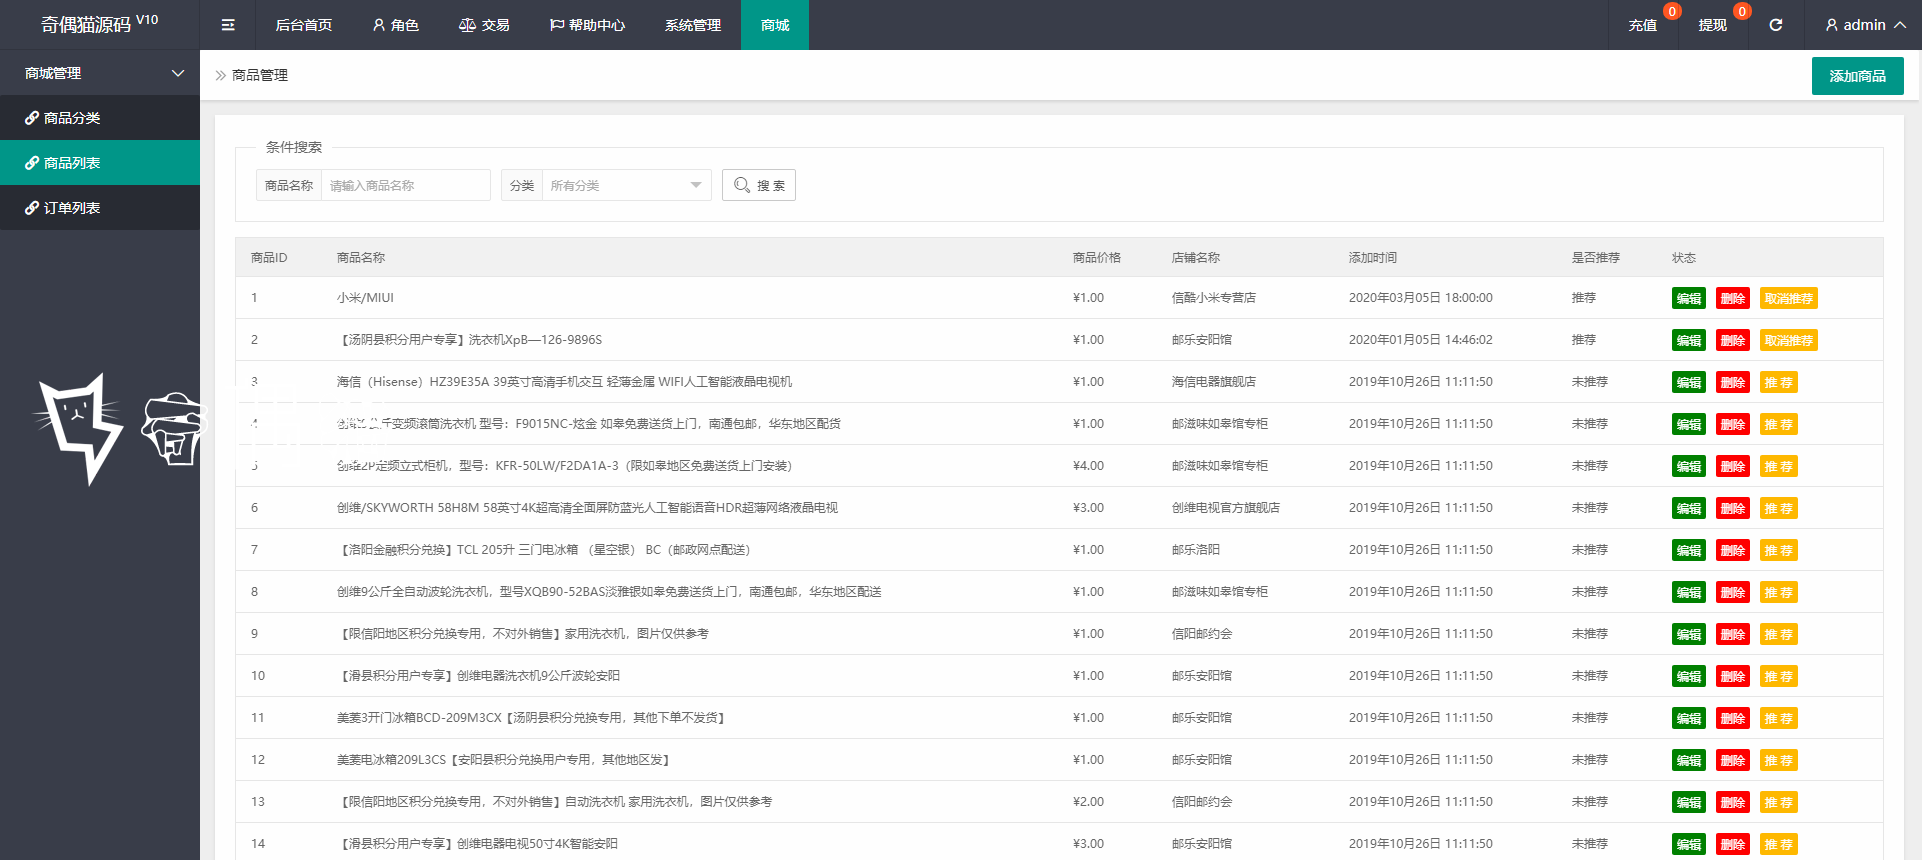The width and height of the screenshot is (1922, 860).
Task: Expand the admin user dropdown
Action: pos(1865,25)
